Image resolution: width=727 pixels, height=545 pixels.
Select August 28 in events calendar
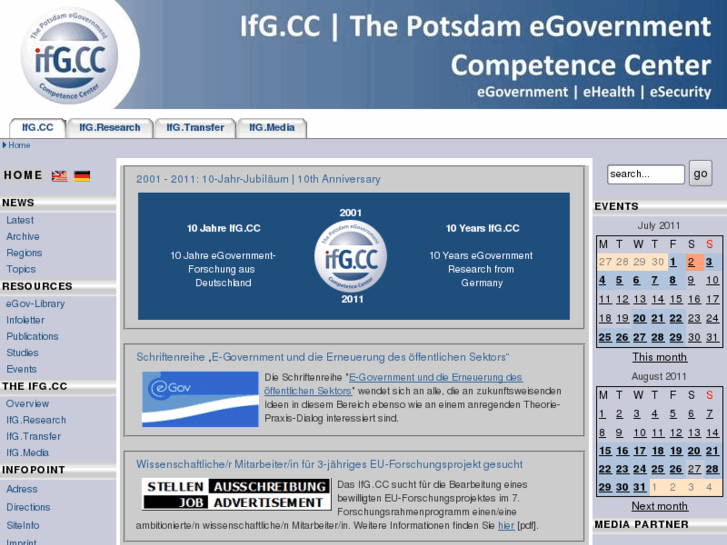pos(712,469)
